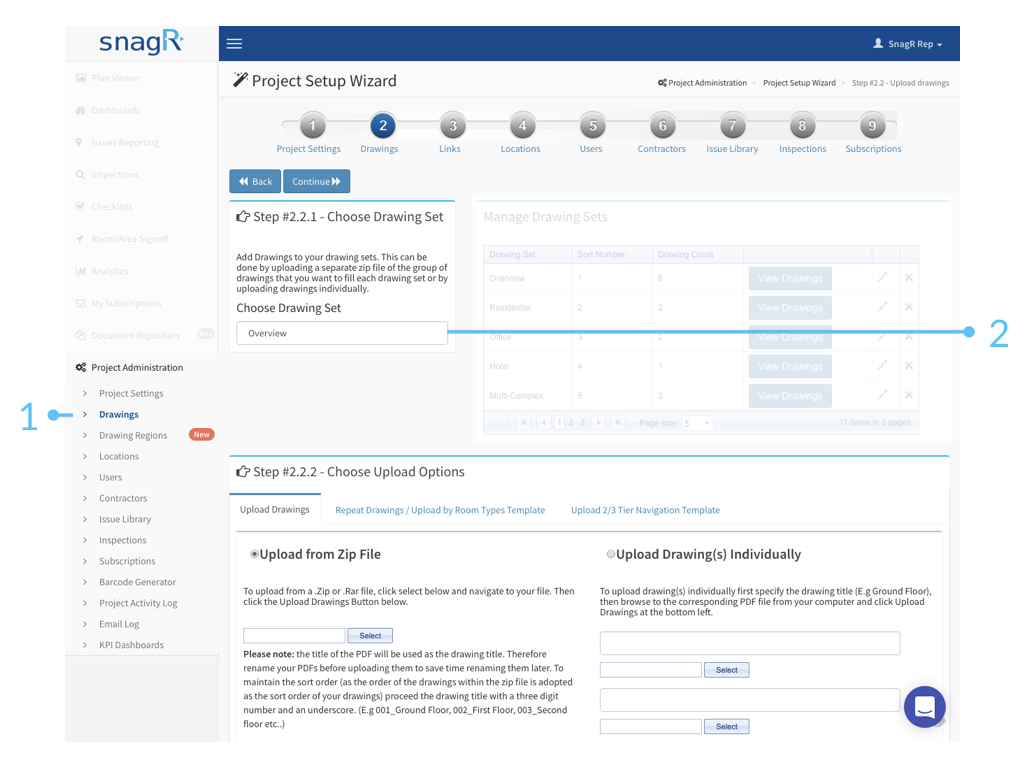Click the Subscriptions wizard step label
Screen dimensions: 1024x768
[873, 149]
